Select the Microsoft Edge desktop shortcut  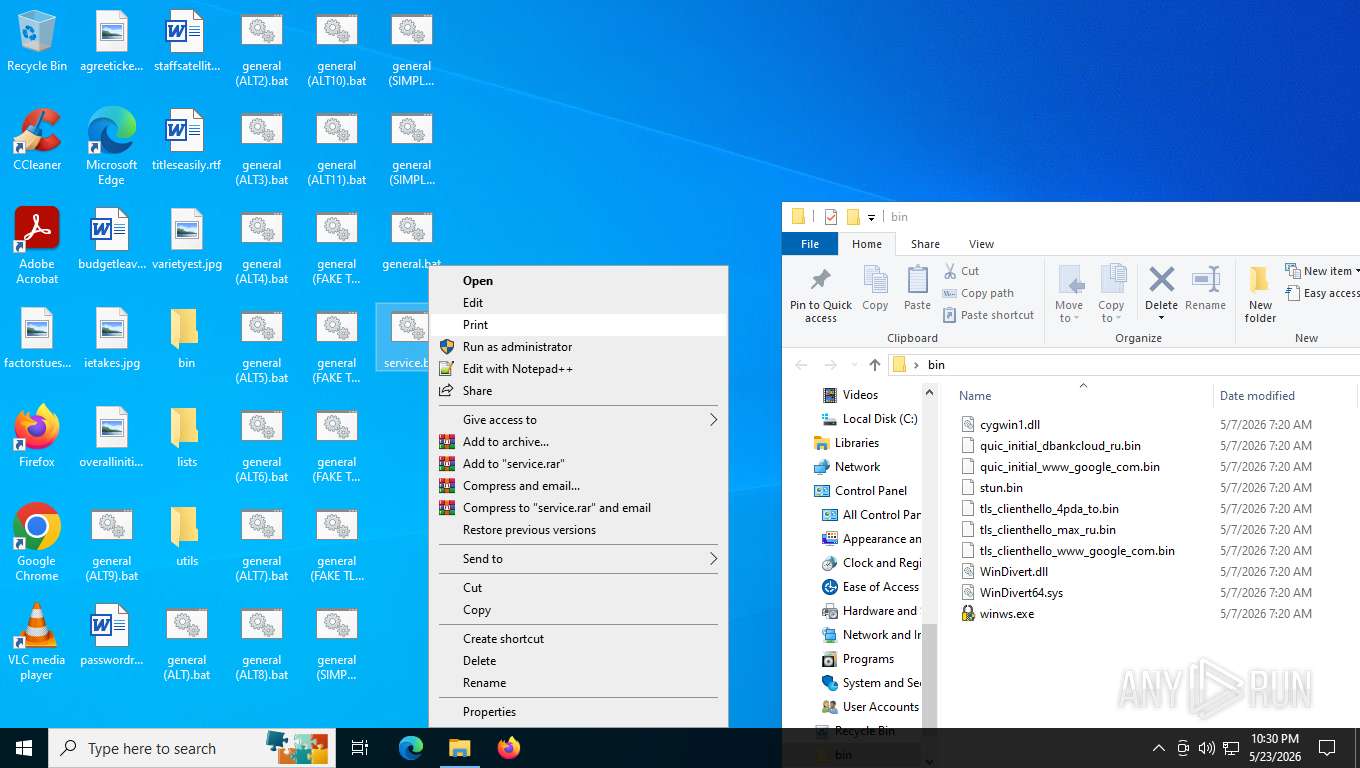tap(111, 147)
